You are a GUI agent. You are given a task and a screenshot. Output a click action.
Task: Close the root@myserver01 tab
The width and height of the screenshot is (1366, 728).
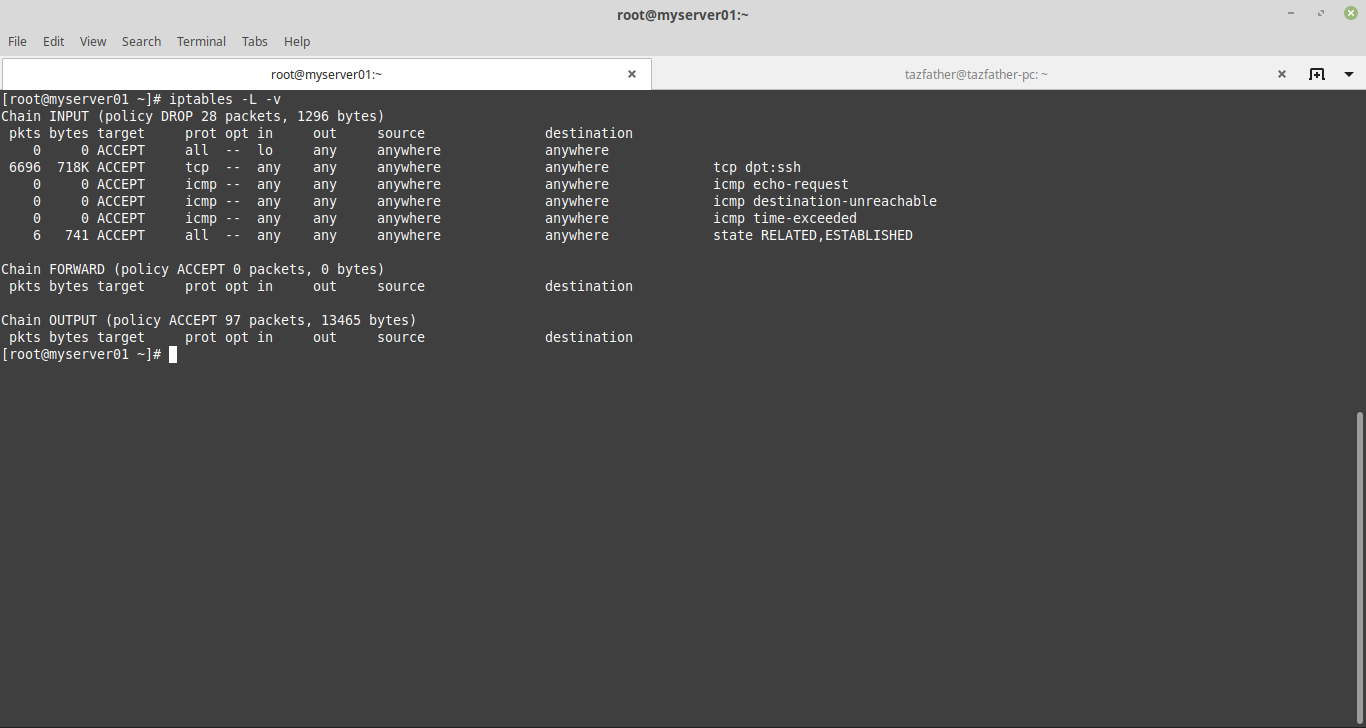pos(632,74)
